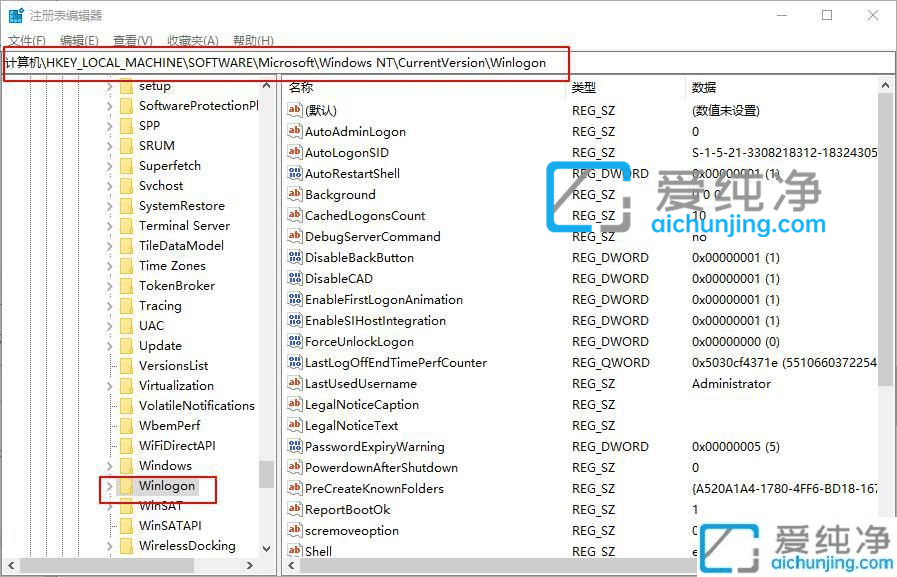Open the 文件(F) menu
This screenshot has width=897, height=577.
pyautogui.click(x=27, y=41)
